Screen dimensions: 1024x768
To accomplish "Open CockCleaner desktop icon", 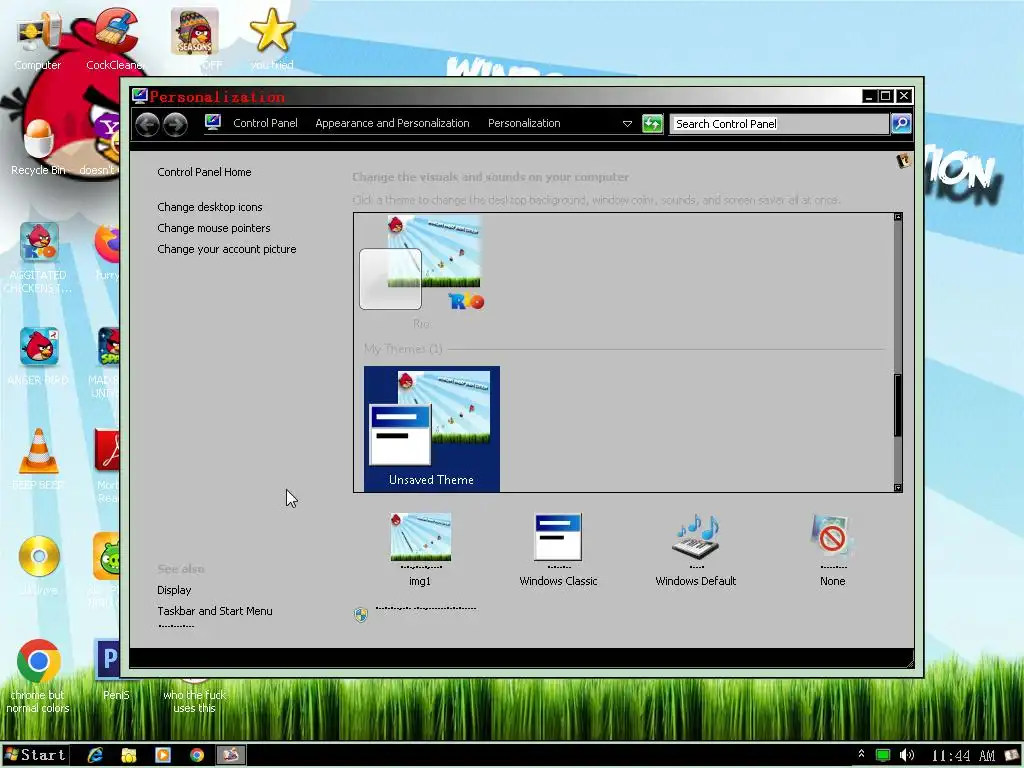I will pos(116,39).
